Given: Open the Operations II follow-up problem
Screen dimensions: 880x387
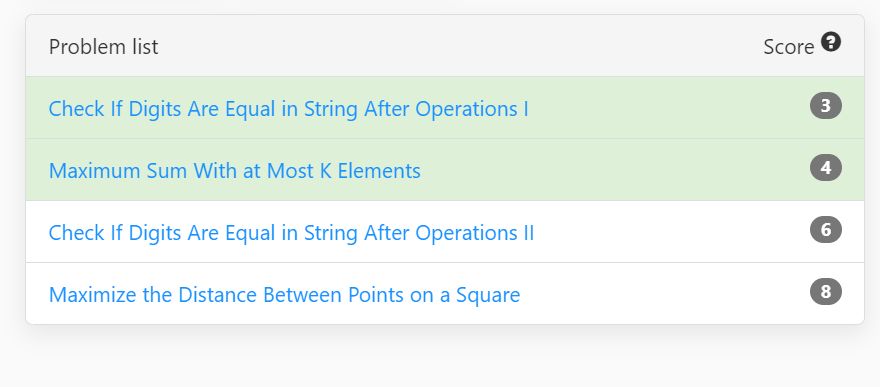Looking at the screenshot, I should [x=291, y=232].
